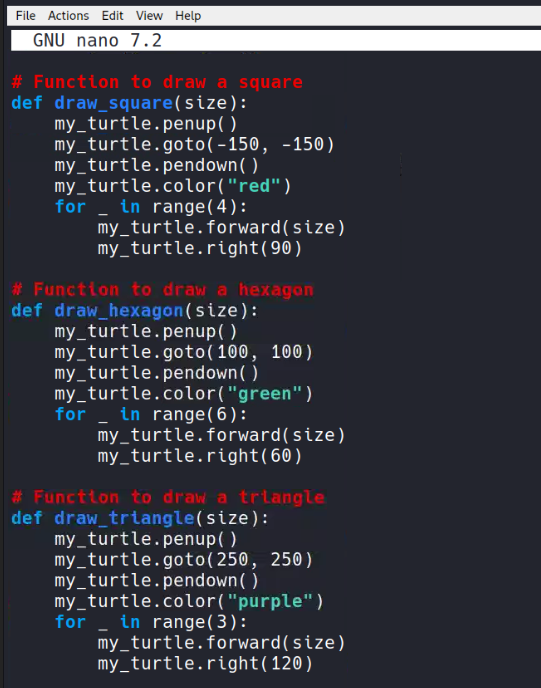Click the "green" color string
The image size is (541, 688).
point(265,394)
